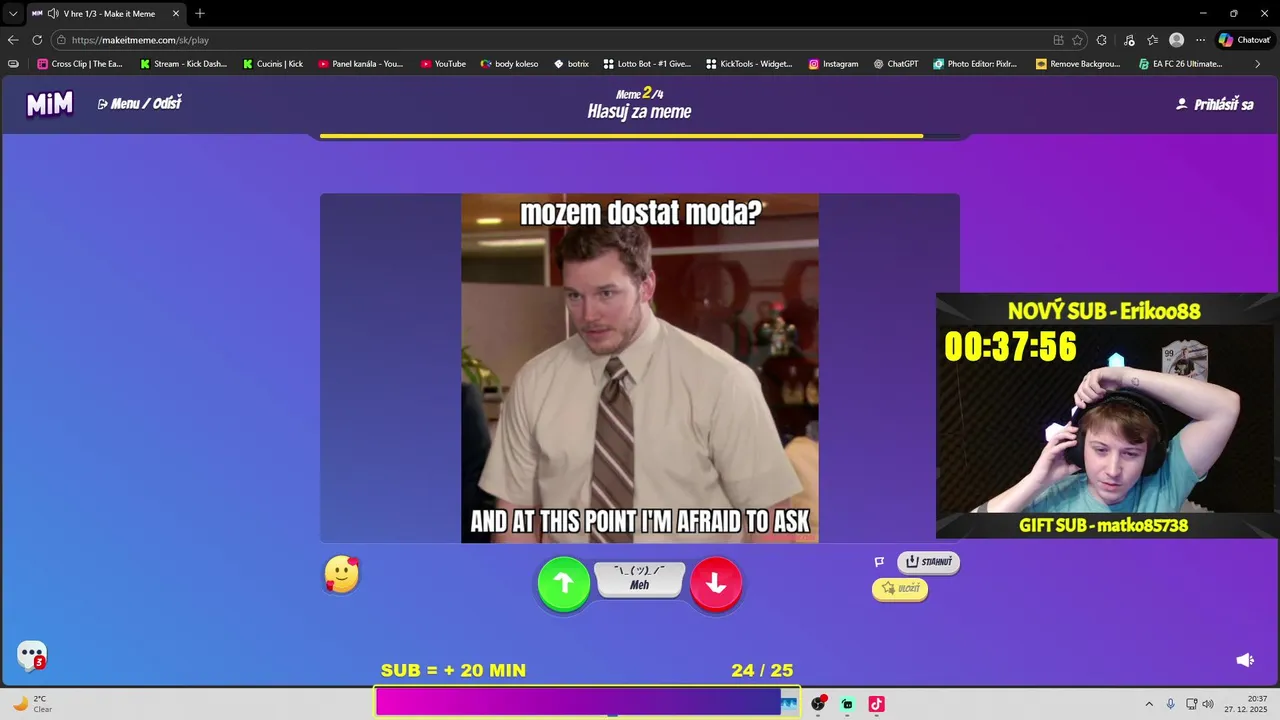Save the meme with Uložiť
1280x720 pixels.
click(900, 589)
